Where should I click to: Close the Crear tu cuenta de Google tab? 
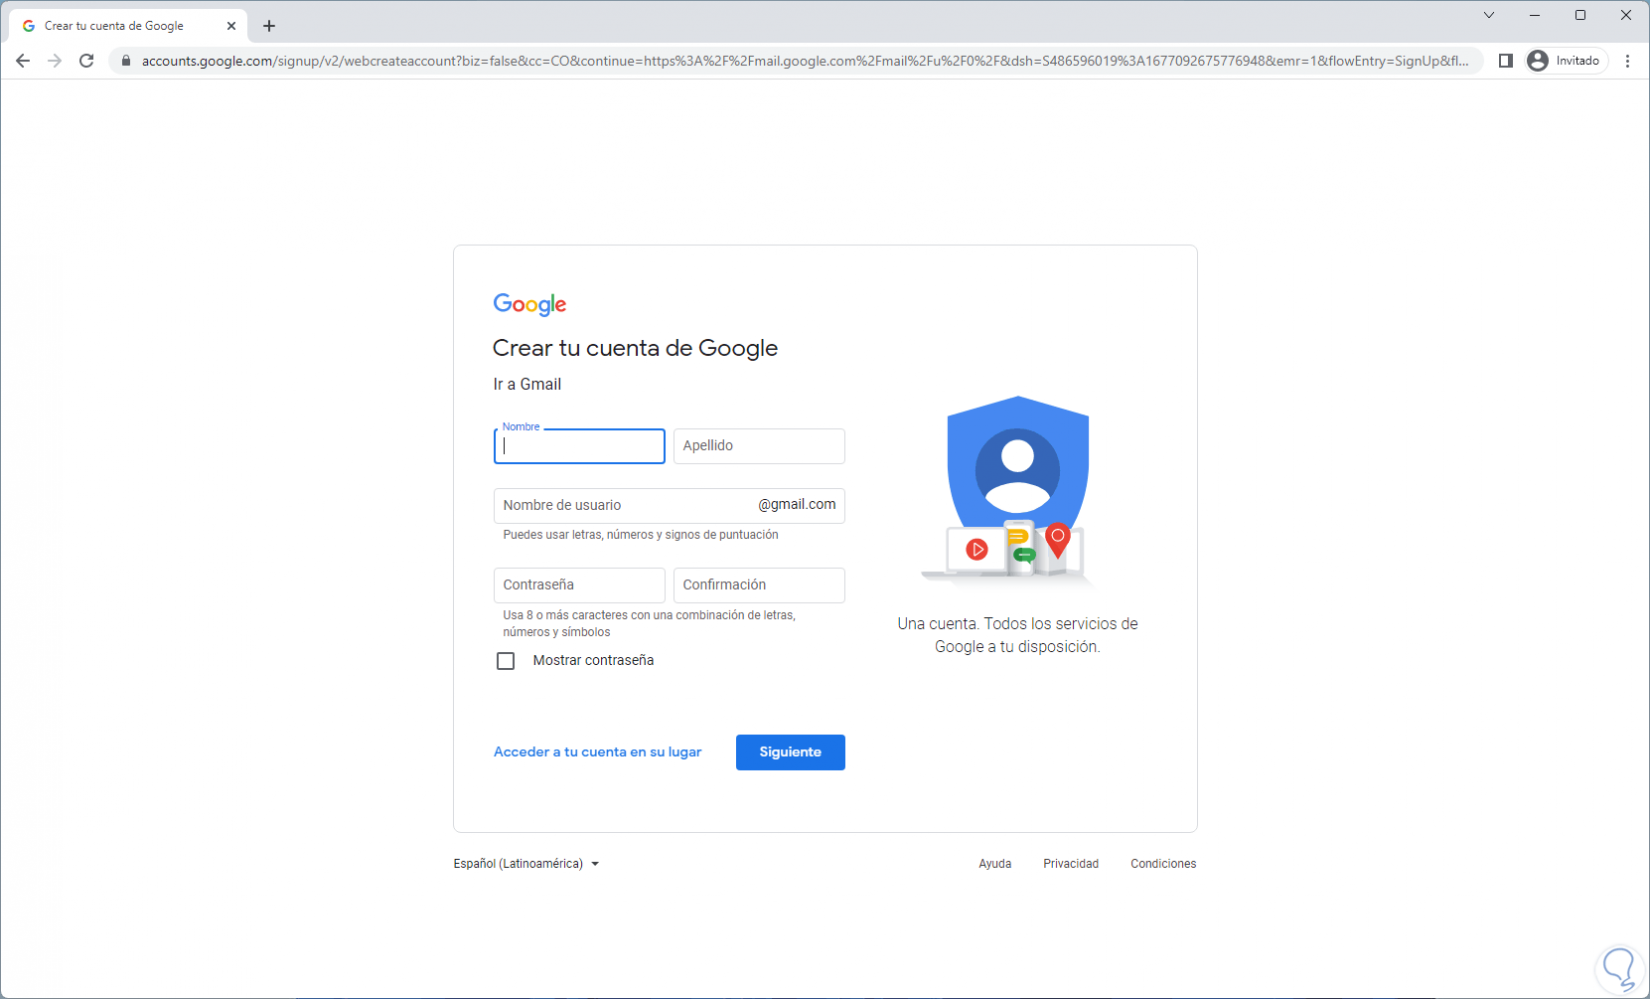[x=231, y=26]
